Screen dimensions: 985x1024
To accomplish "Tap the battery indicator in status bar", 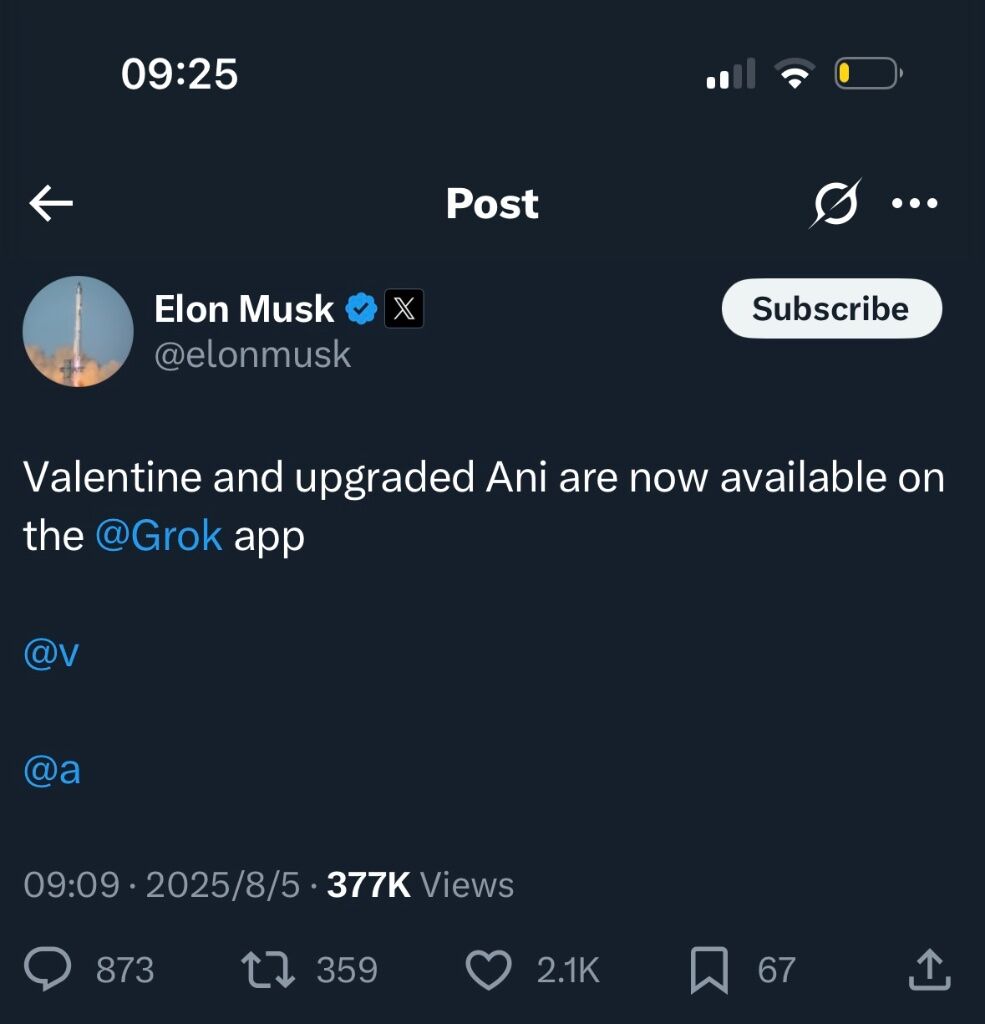I will pos(868,74).
